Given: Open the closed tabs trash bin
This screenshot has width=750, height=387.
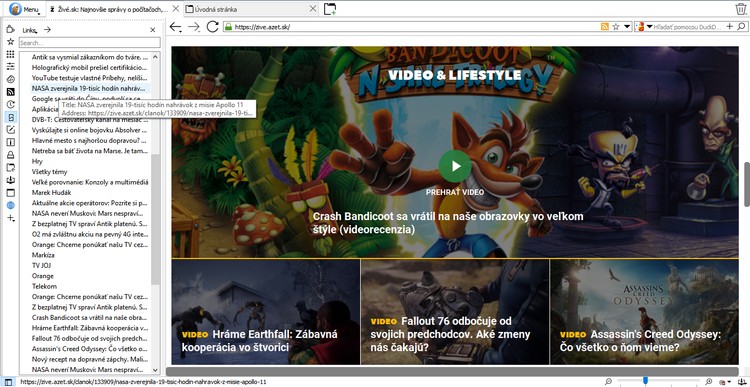Looking at the screenshot, I should coord(740,9).
